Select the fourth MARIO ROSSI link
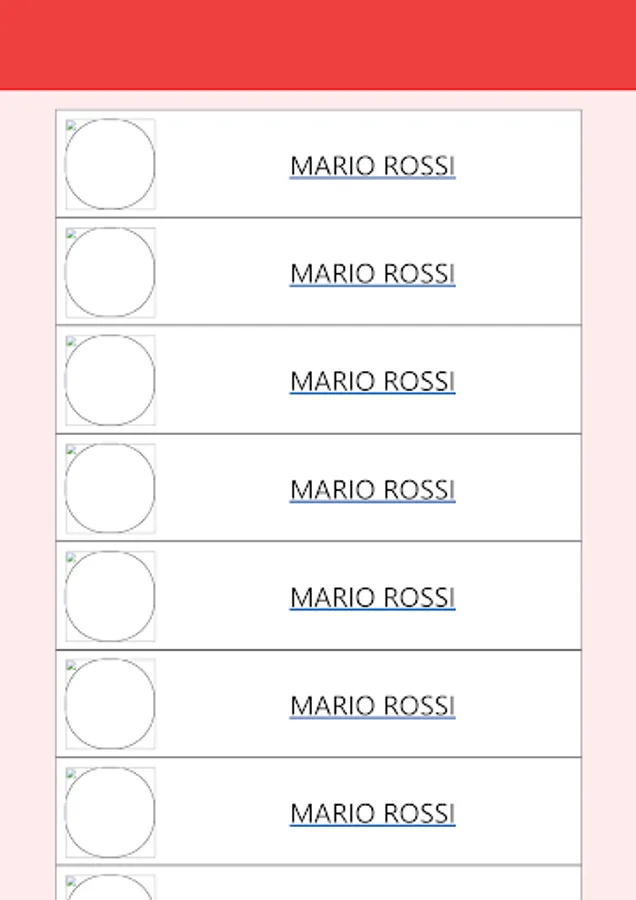The image size is (636, 900). (x=372, y=489)
